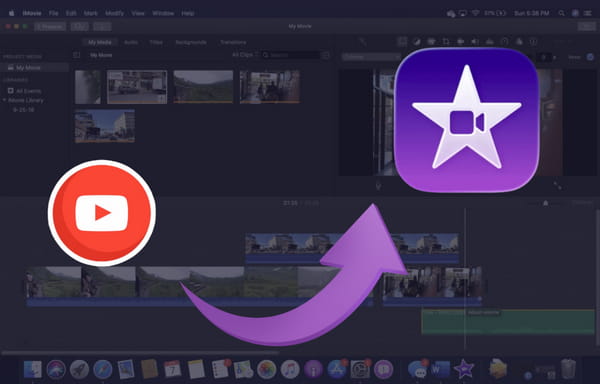600x384 pixels.
Task: Select the street storefront clip in timeline
Action: coord(432,286)
